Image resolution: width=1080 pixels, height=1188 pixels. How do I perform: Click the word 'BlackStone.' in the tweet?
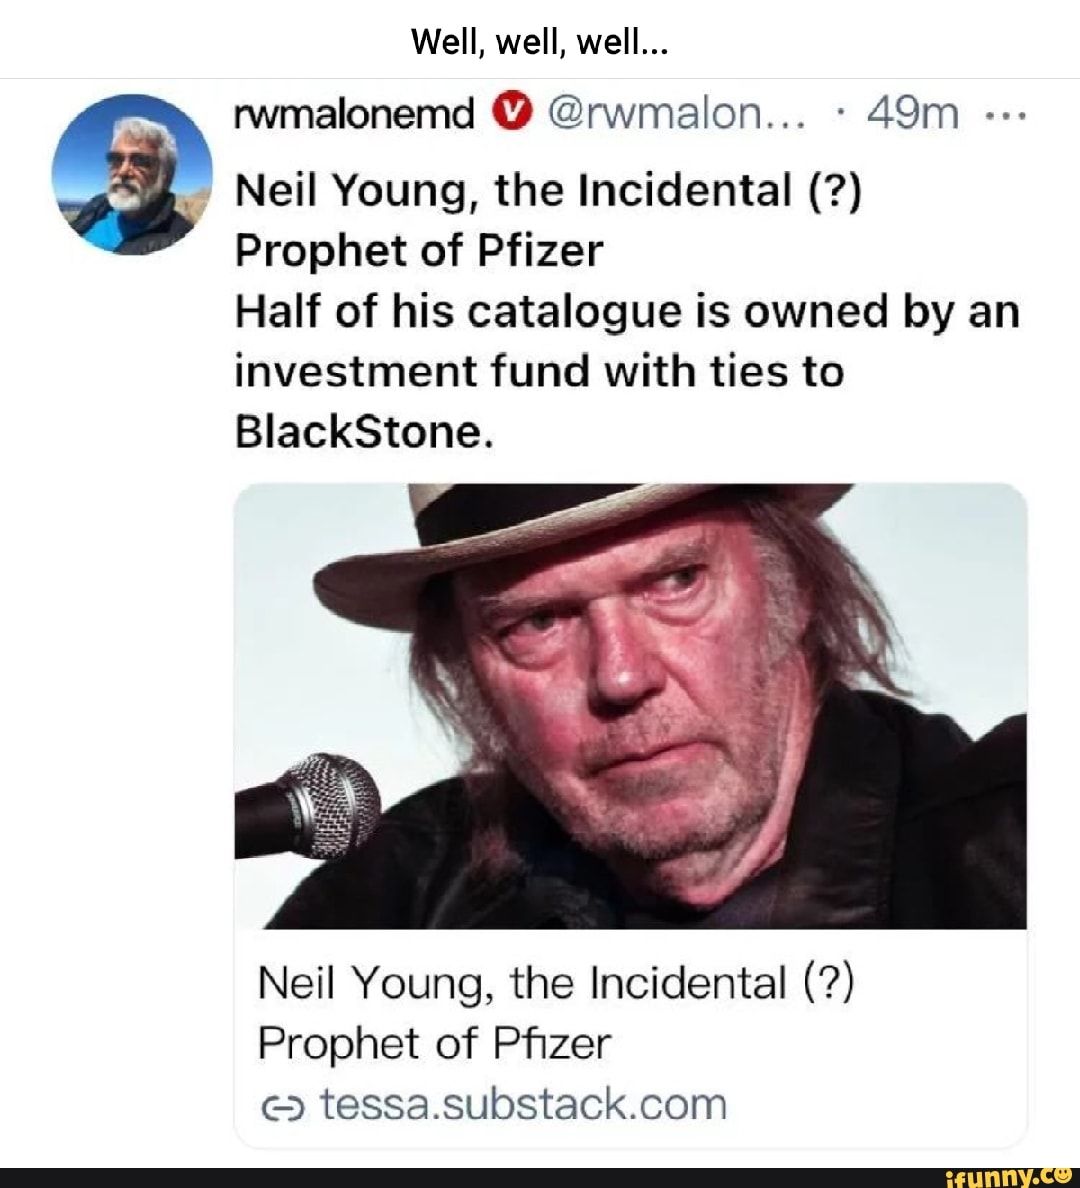coord(365,433)
